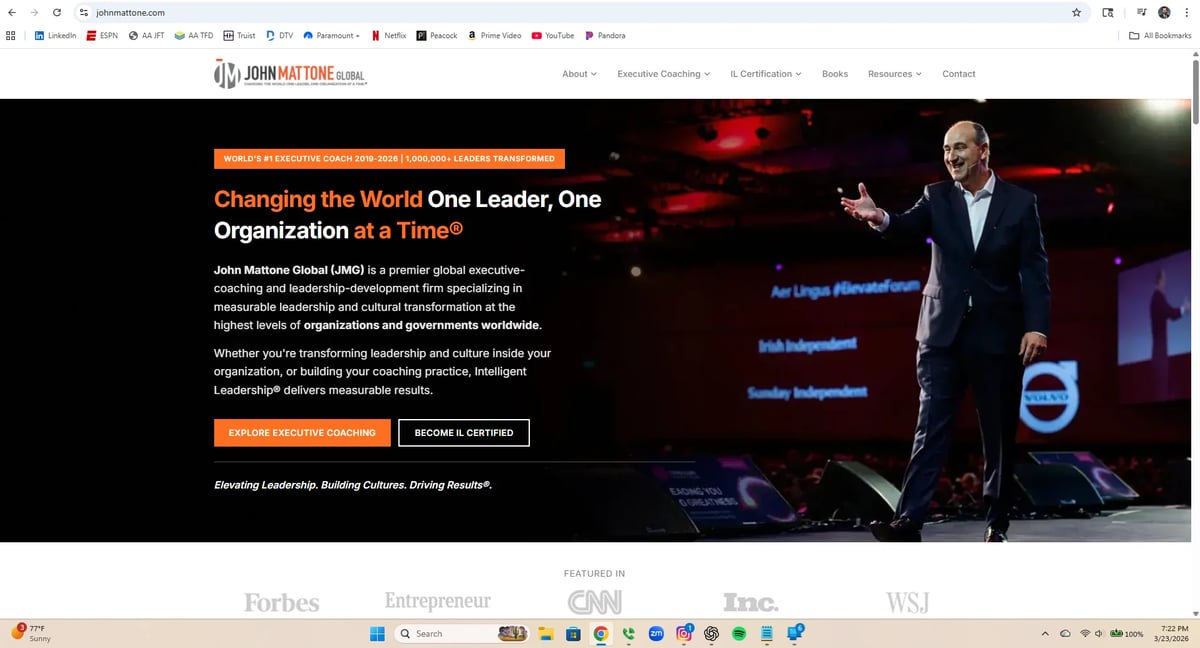The width and height of the screenshot is (1200, 648).
Task: Show hidden system tray icons with the chevron
Action: [1046, 633]
